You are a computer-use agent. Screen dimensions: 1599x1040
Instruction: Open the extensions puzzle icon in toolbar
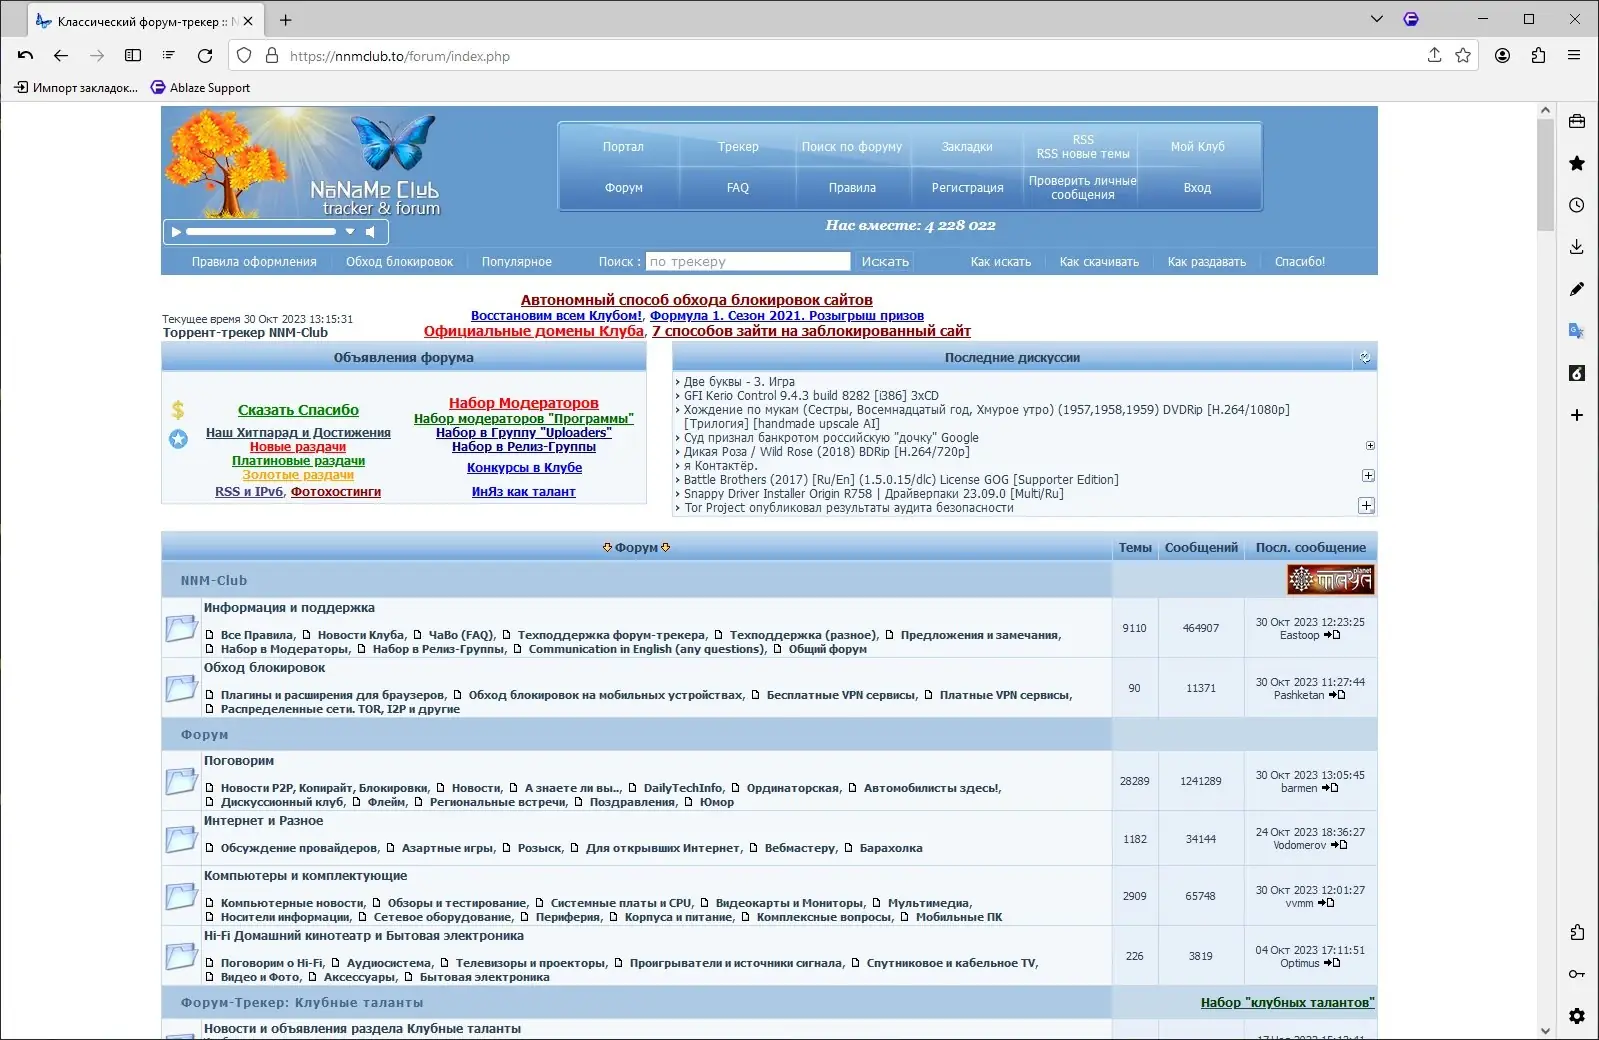pyautogui.click(x=1538, y=56)
